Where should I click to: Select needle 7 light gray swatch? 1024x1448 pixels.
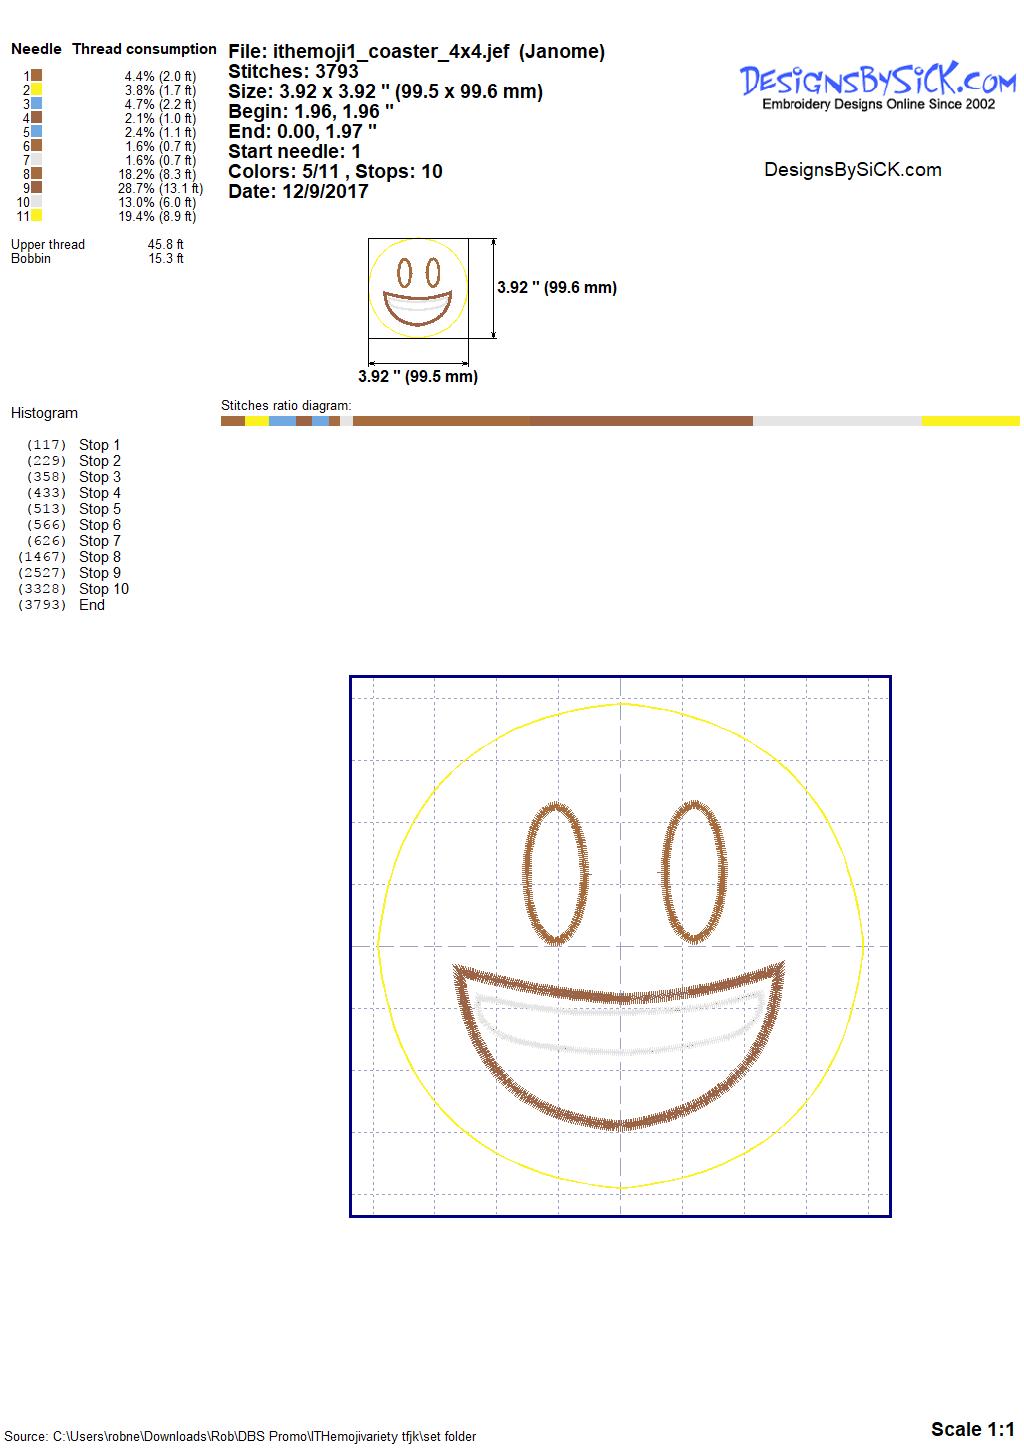point(36,160)
